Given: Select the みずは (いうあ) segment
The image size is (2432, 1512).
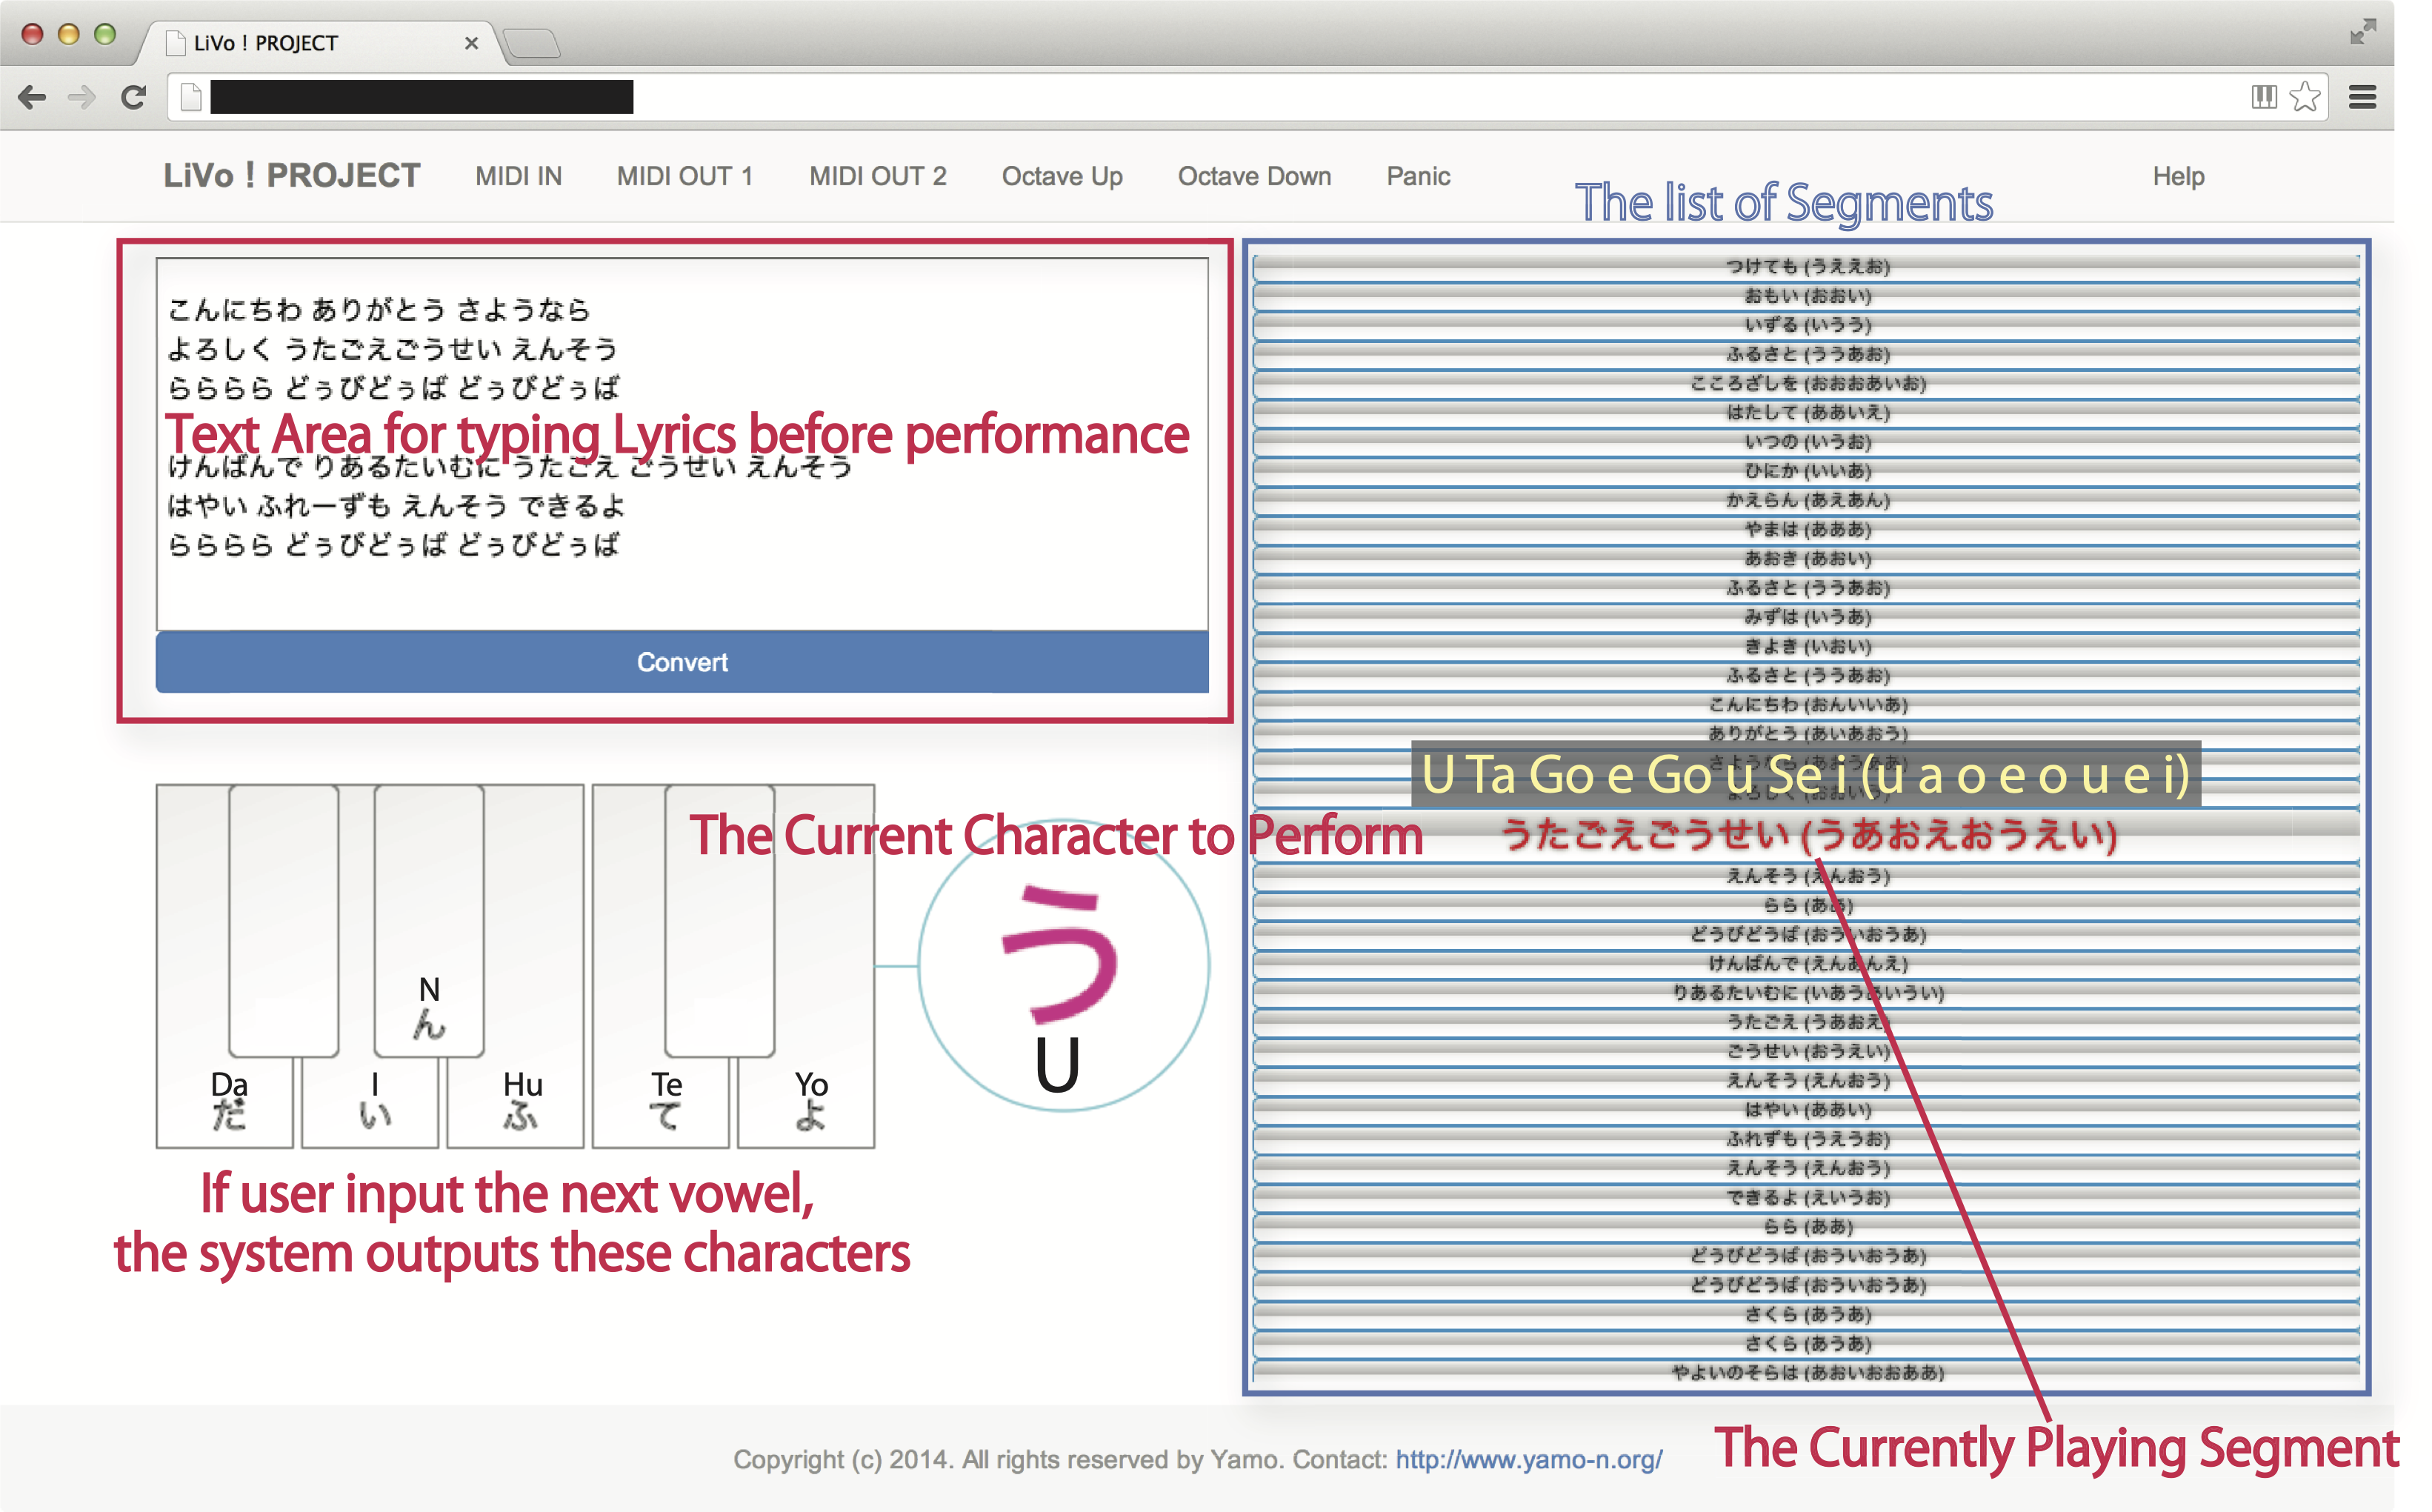Looking at the screenshot, I should [1806, 616].
